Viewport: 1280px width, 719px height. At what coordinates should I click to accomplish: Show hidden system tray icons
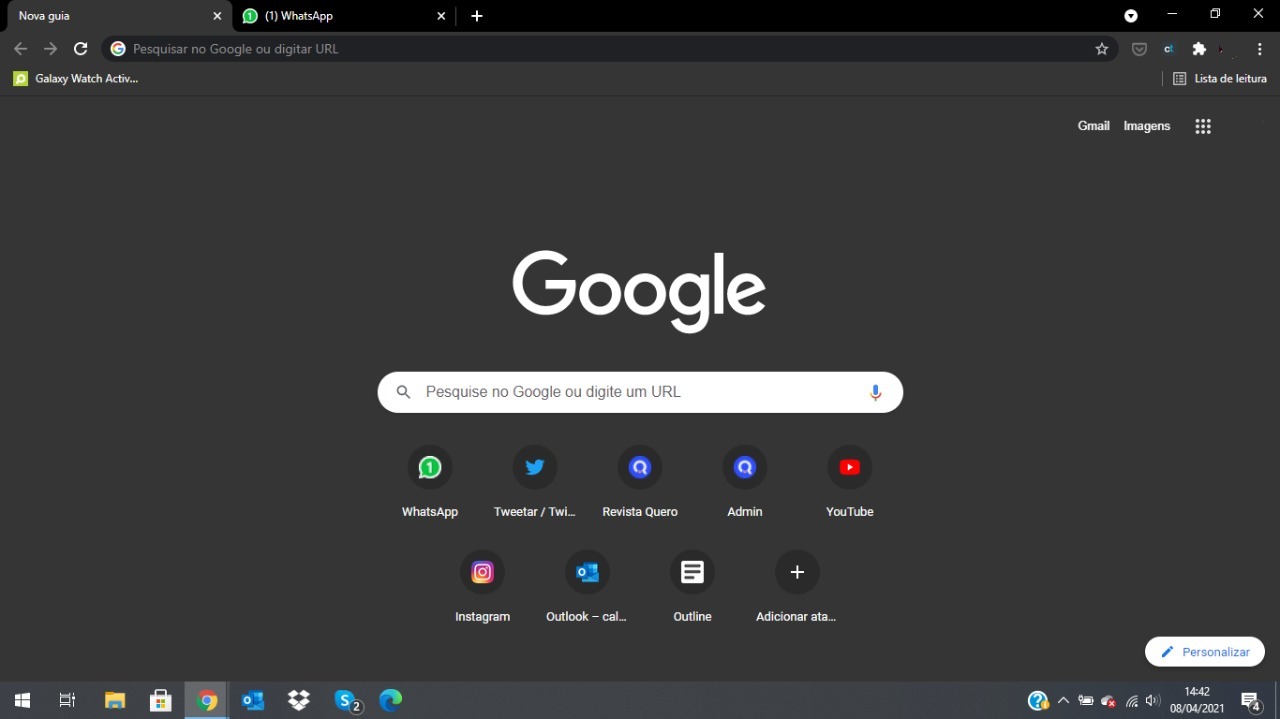(1063, 701)
